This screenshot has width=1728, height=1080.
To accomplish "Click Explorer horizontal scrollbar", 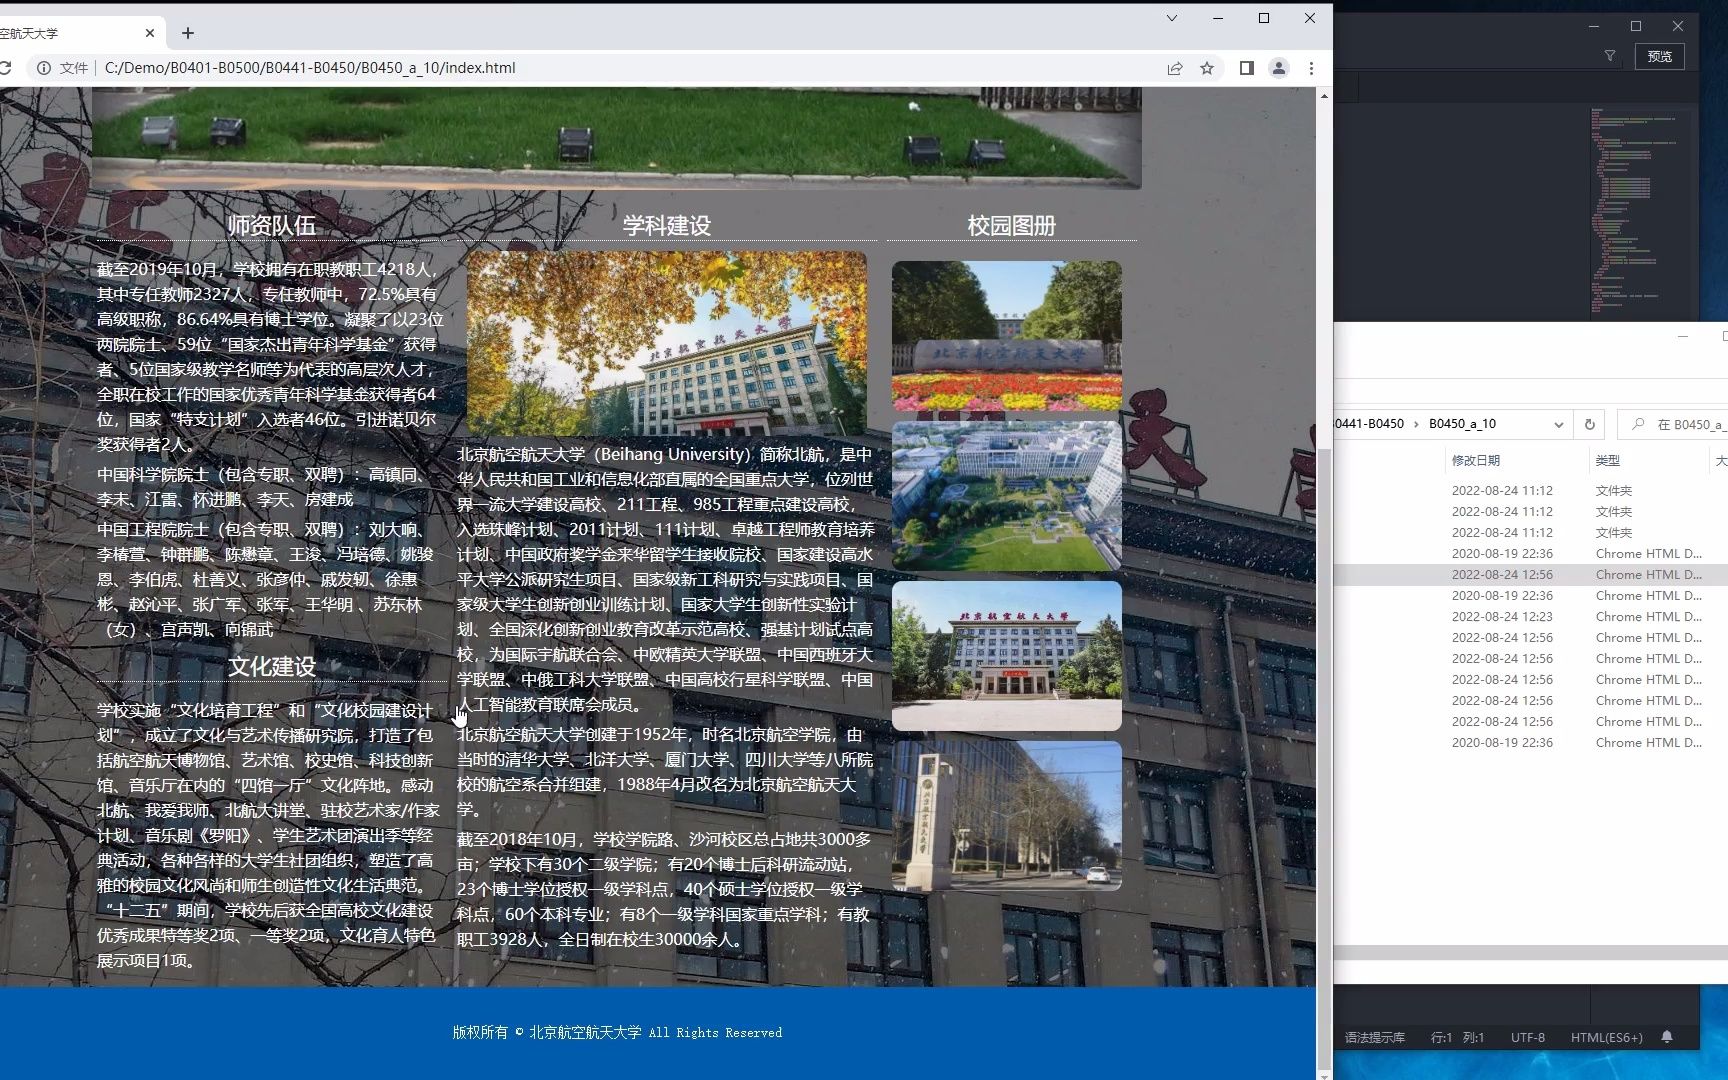I will point(1530,953).
